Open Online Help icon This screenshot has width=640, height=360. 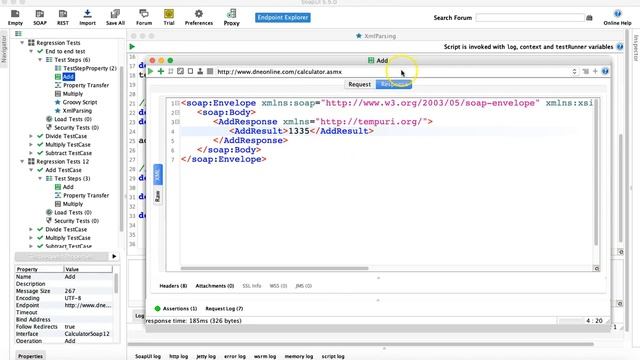tap(617, 18)
